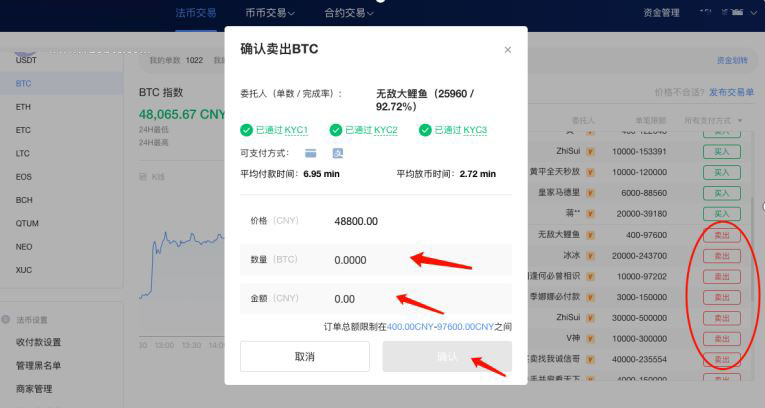
Task: Switch to the 法币交易 tab
Action: point(194,13)
